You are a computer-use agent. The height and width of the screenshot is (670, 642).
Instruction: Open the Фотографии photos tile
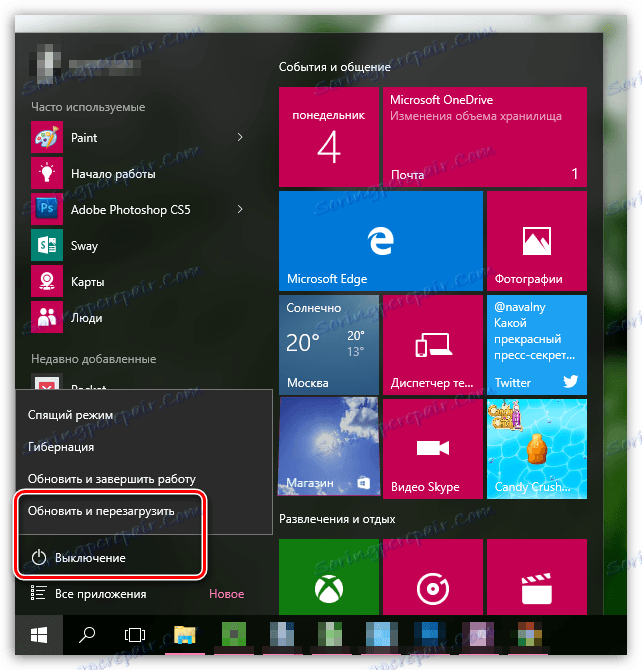(537, 241)
